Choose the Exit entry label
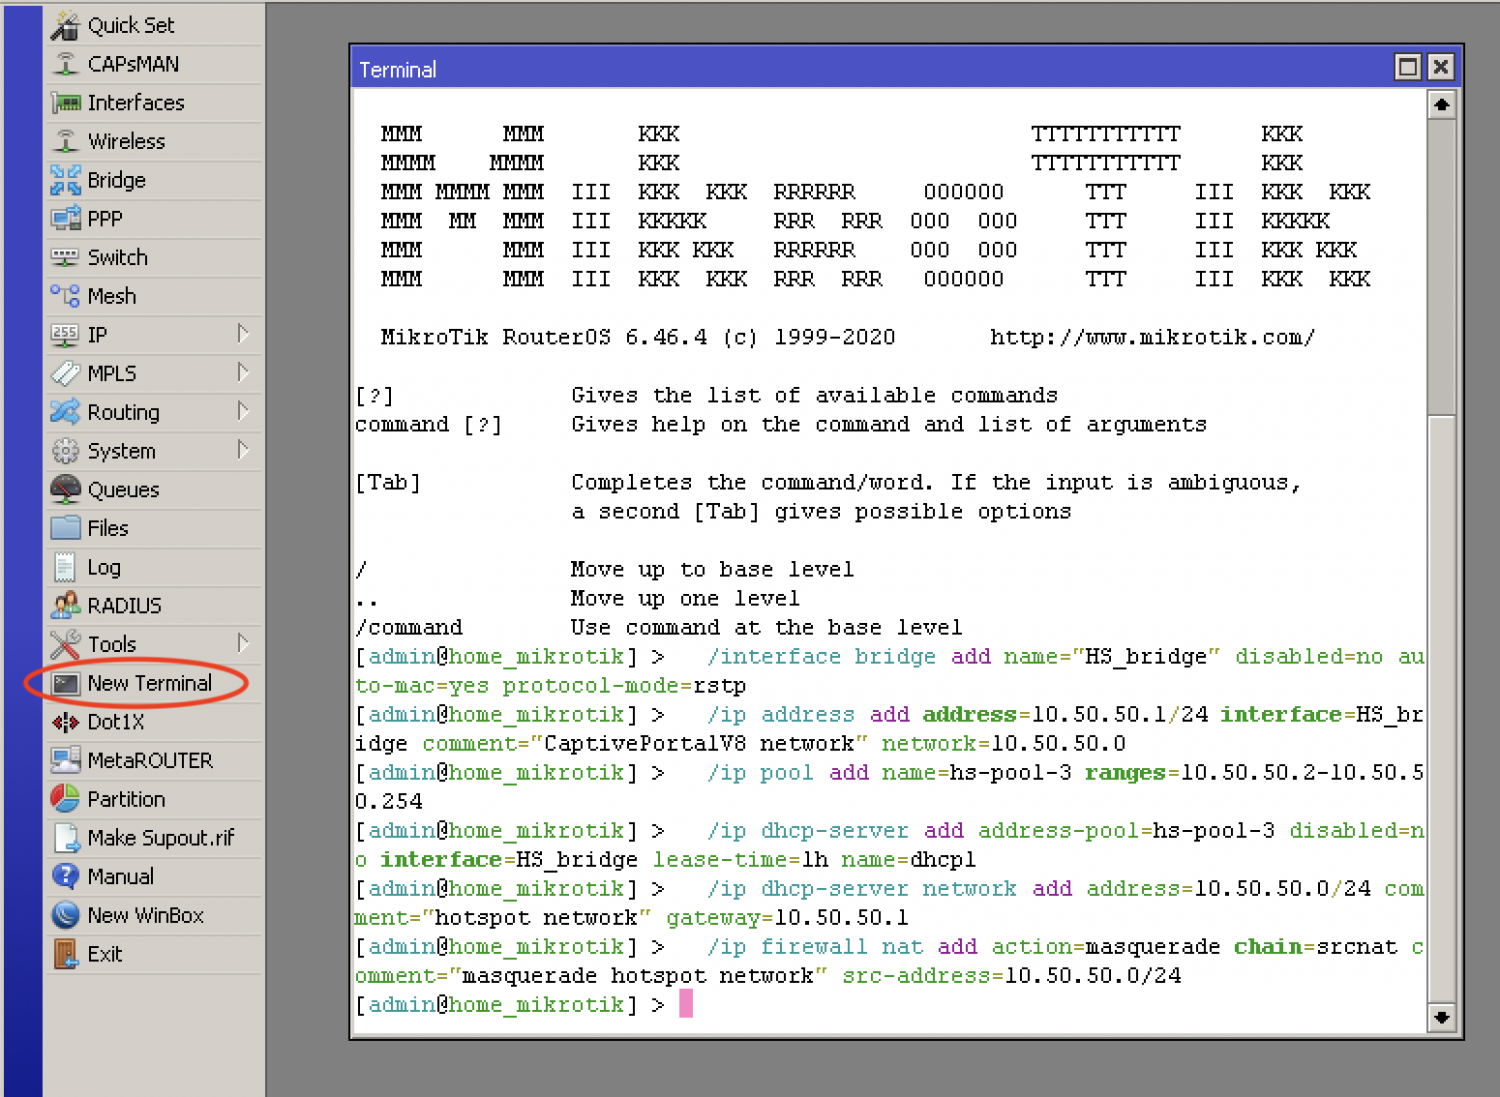The width and height of the screenshot is (1500, 1097). (104, 955)
